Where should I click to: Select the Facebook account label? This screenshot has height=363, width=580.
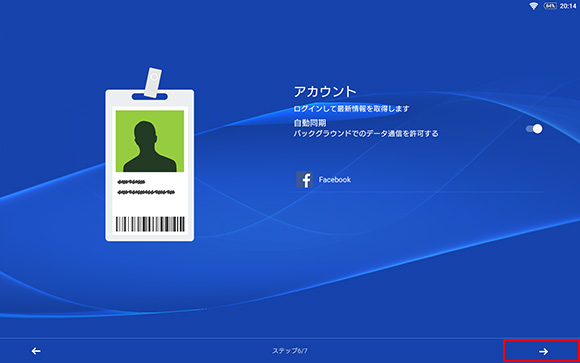point(335,180)
